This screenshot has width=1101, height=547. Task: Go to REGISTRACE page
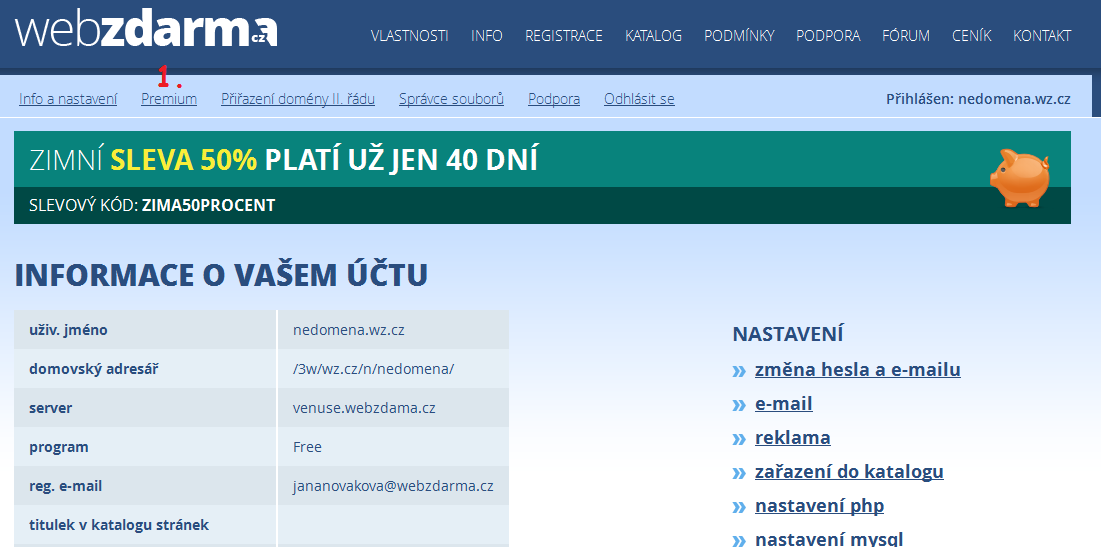[564, 35]
